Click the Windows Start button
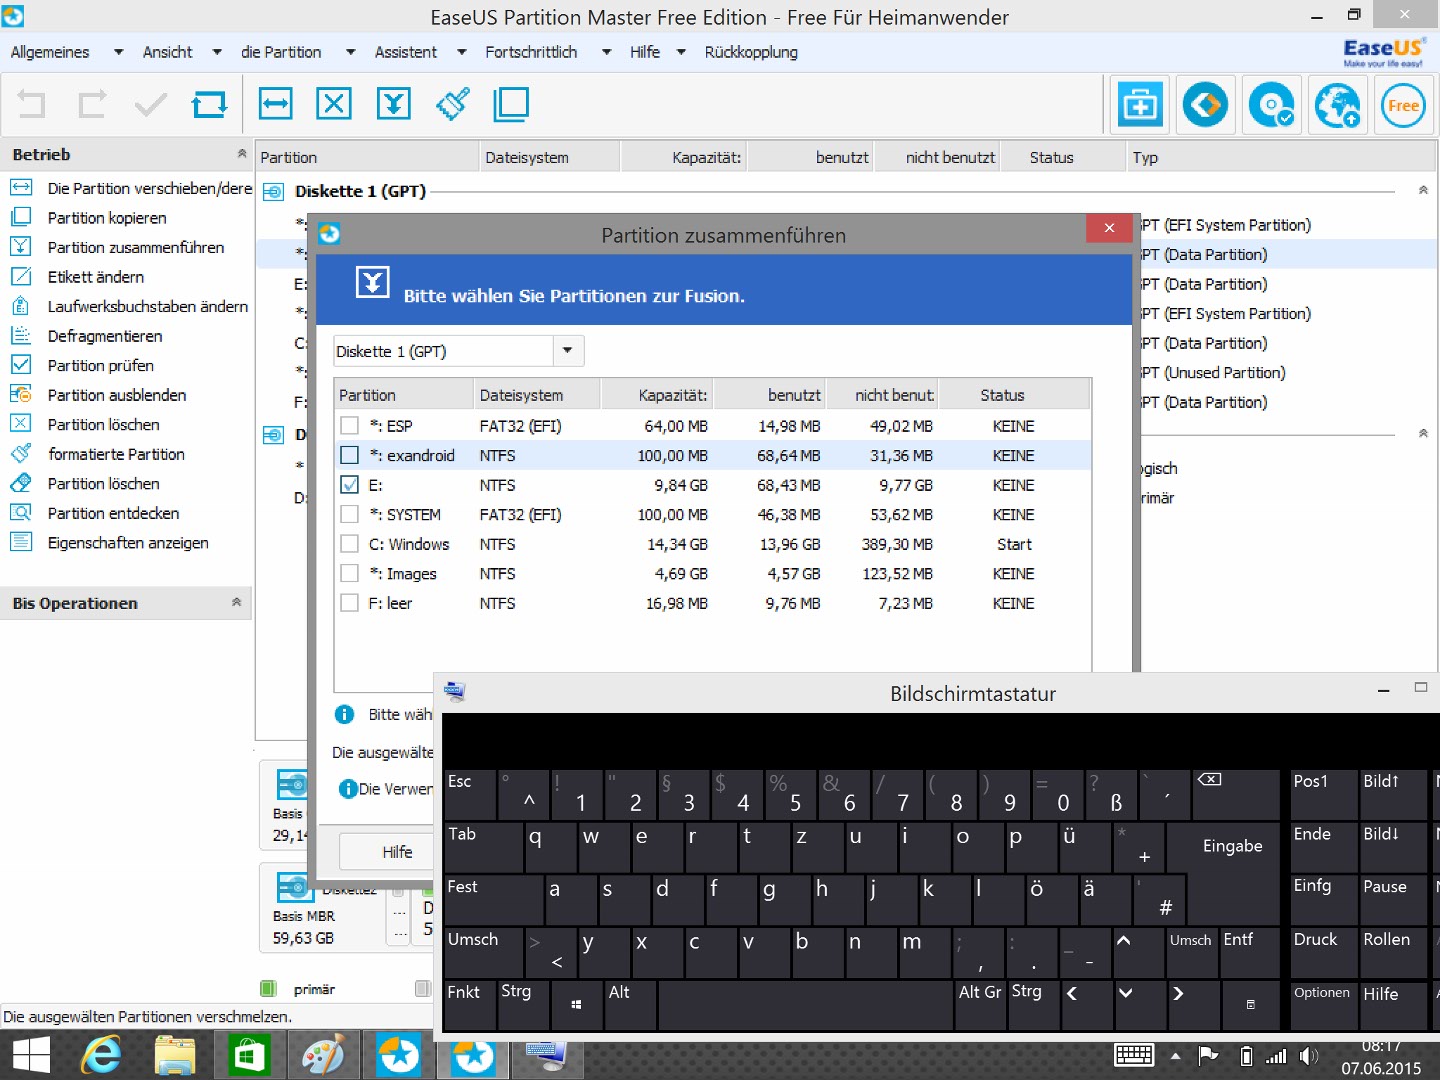The height and width of the screenshot is (1080, 1440). point(31,1056)
